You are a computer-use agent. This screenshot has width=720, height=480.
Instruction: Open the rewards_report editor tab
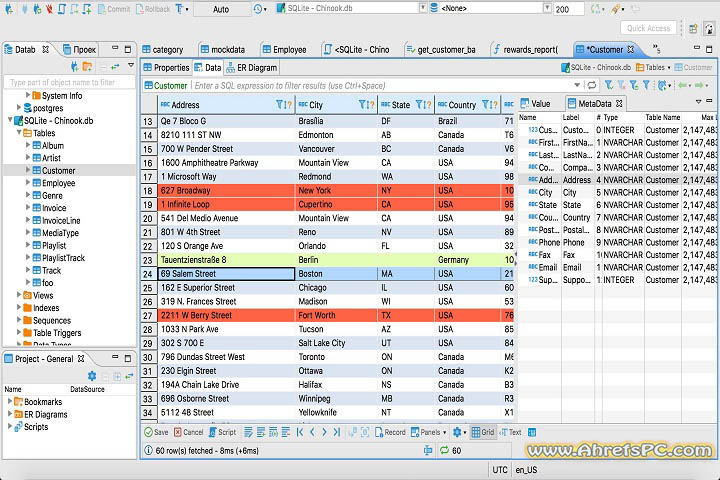coord(526,50)
